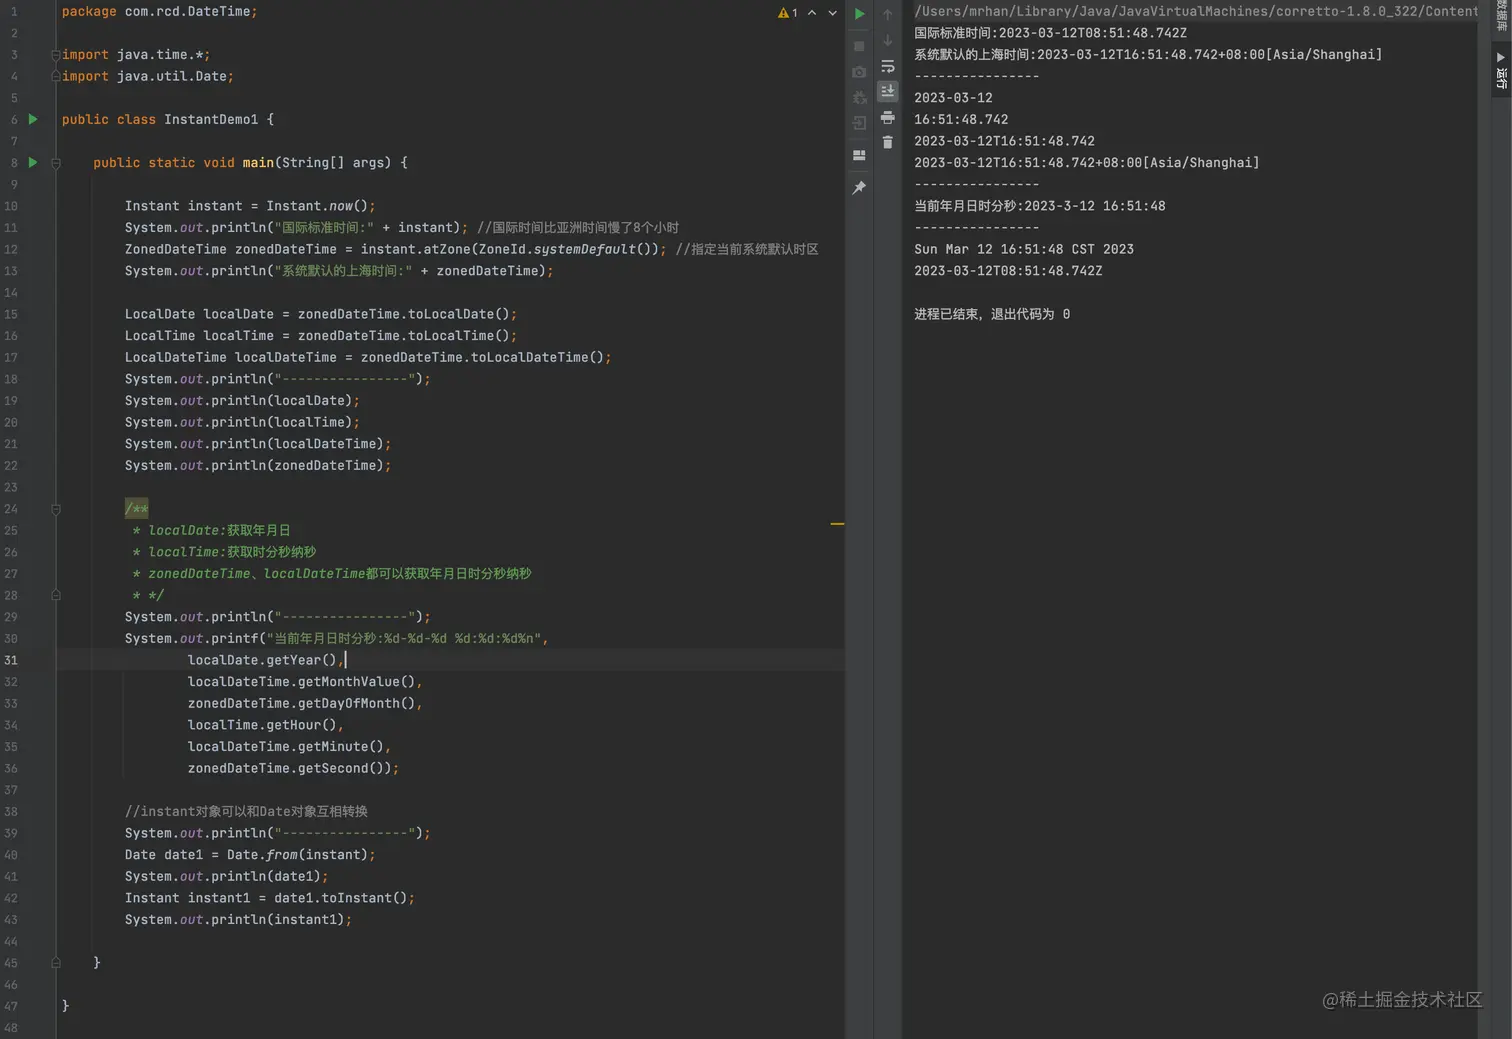The height and width of the screenshot is (1039, 1512).
Task: Click the run gutter icon beside class InstantDemo1
Action: [33, 119]
